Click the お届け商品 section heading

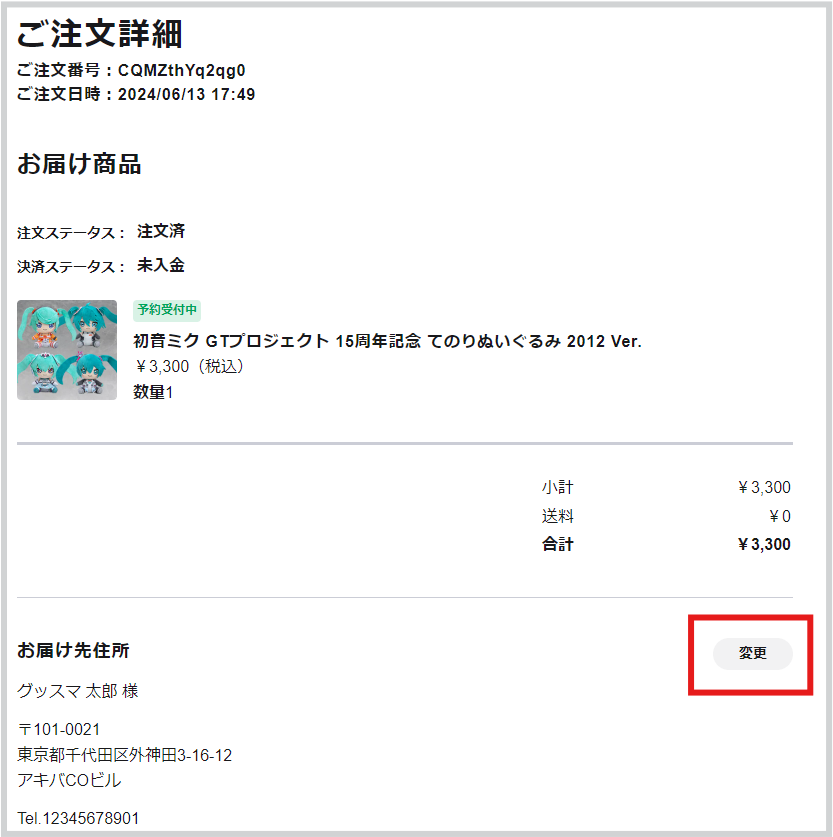(79, 165)
